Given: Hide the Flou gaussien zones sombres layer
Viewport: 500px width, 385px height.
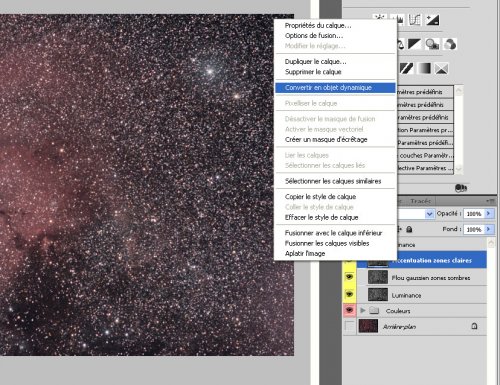Looking at the screenshot, I should click(349, 277).
